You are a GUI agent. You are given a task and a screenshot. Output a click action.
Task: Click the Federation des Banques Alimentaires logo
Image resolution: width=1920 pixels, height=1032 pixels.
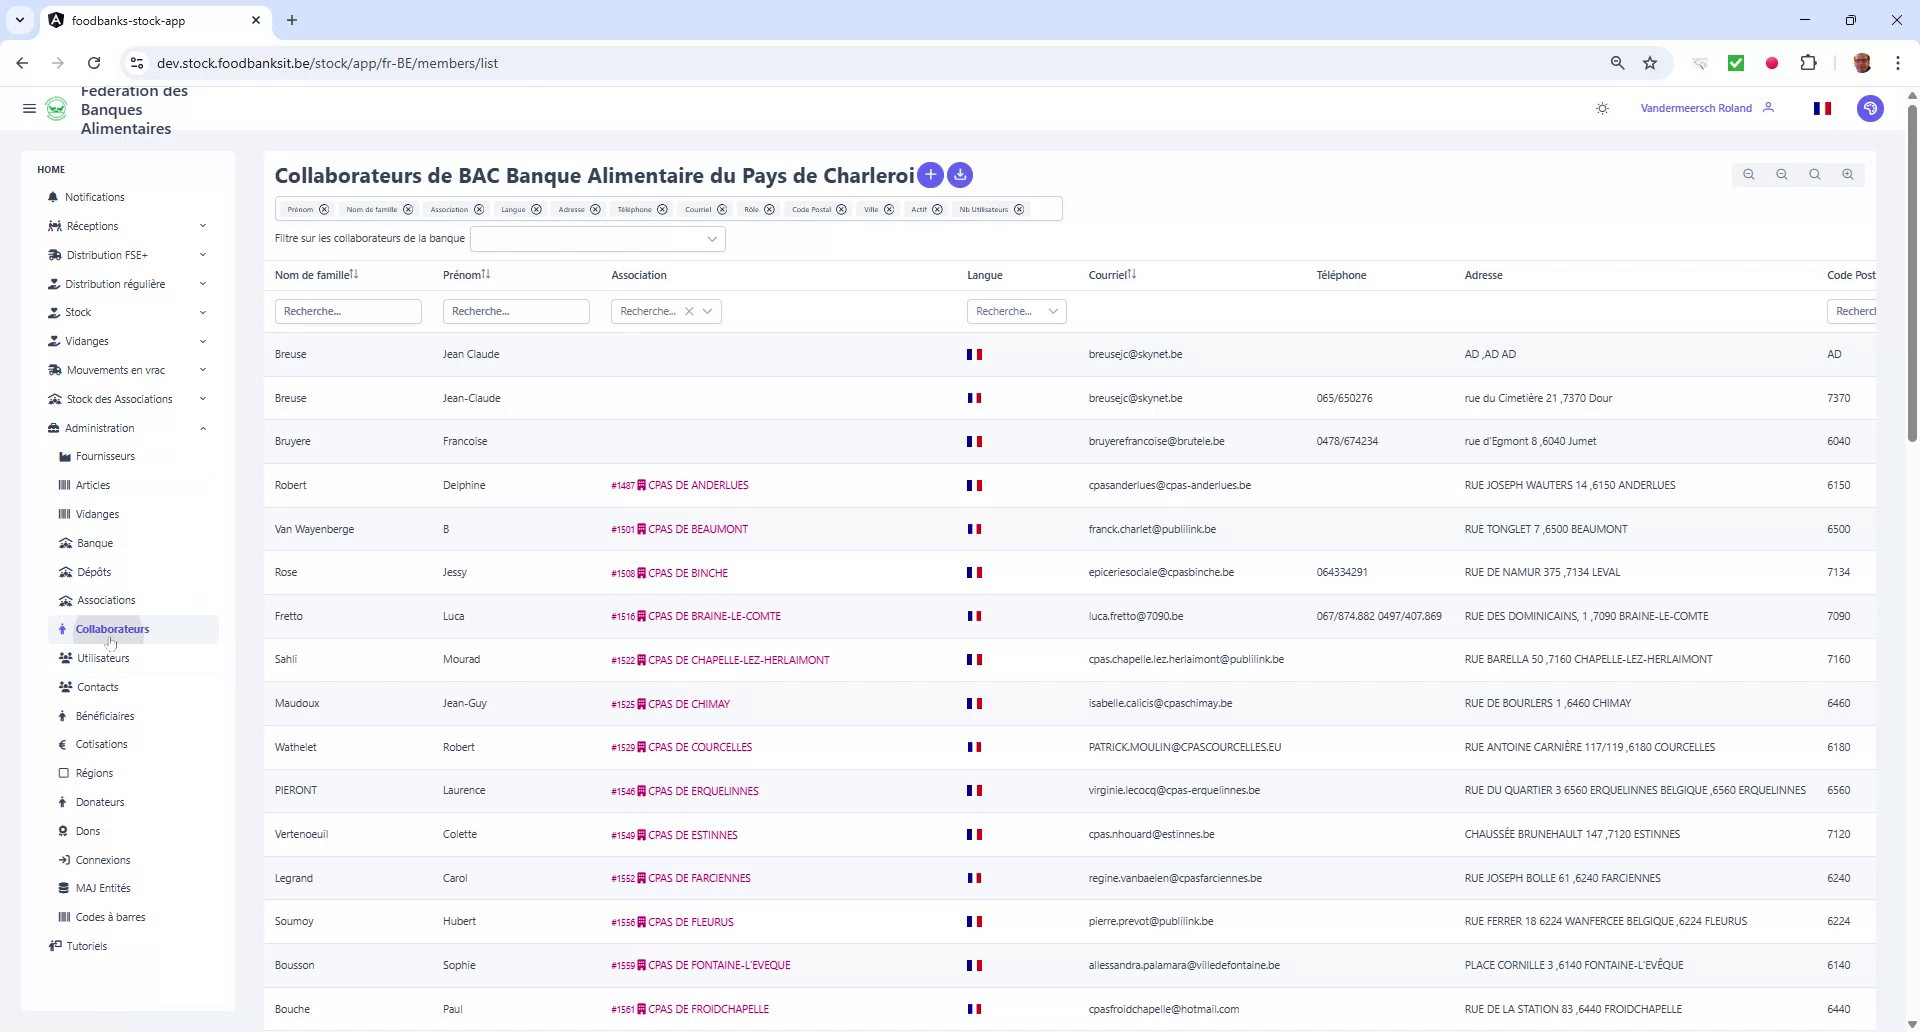point(57,110)
